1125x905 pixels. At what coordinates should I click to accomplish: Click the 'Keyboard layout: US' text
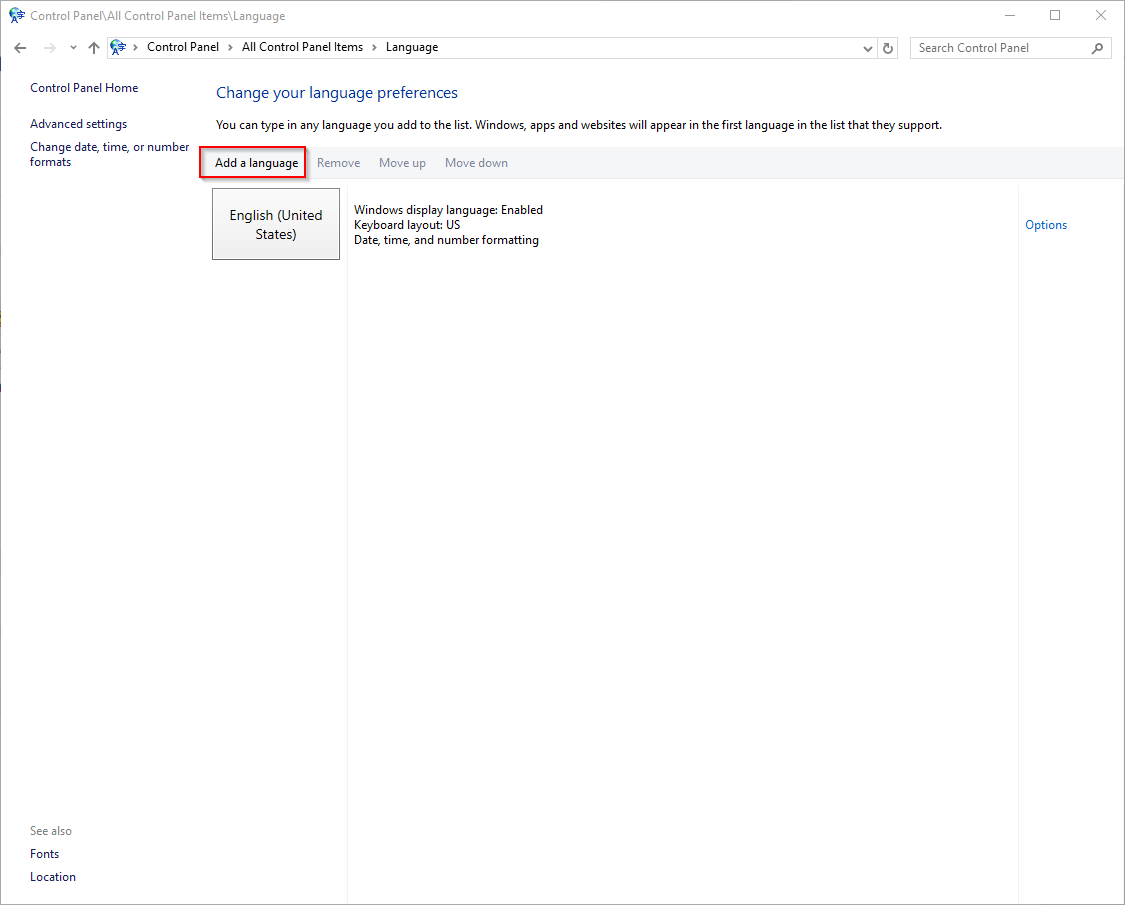pyautogui.click(x=407, y=225)
